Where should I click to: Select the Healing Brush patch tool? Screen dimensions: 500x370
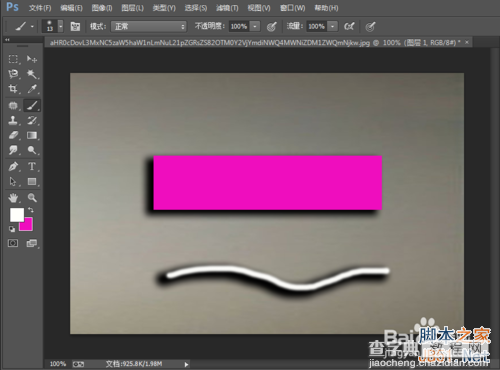pyautogui.click(x=13, y=106)
